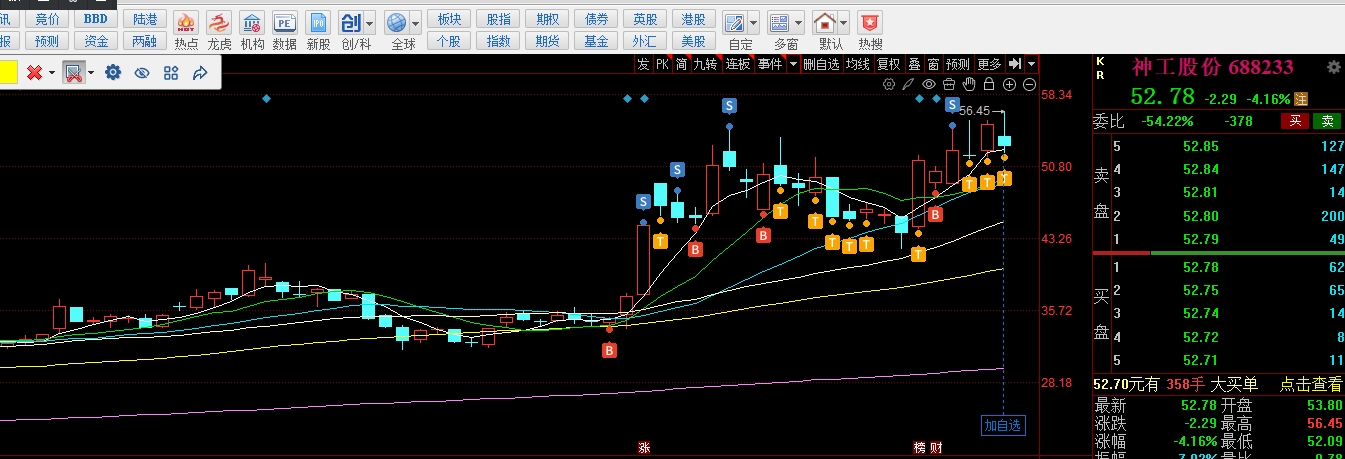Switch to the 期货 futures tab

tap(547, 41)
